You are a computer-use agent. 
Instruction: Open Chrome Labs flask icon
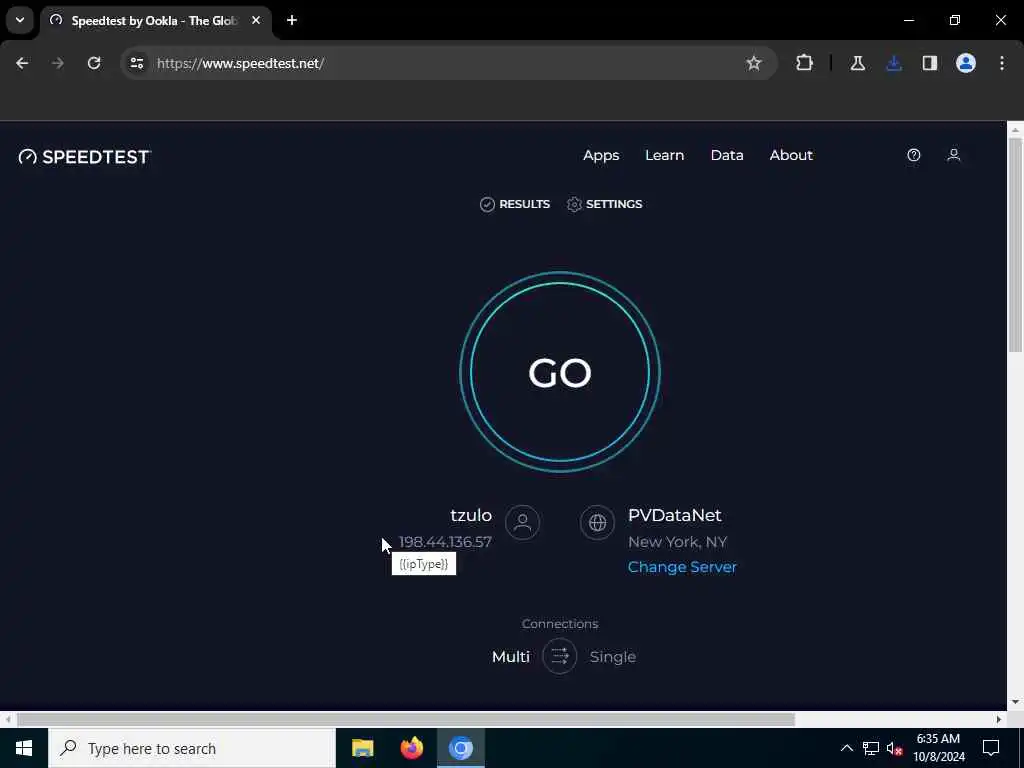[x=857, y=63]
